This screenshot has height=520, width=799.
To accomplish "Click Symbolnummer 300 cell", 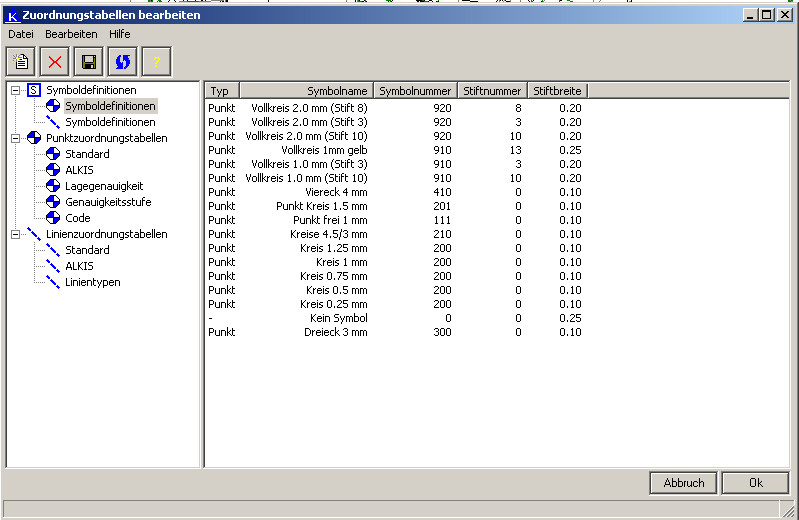I will point(442,332).
